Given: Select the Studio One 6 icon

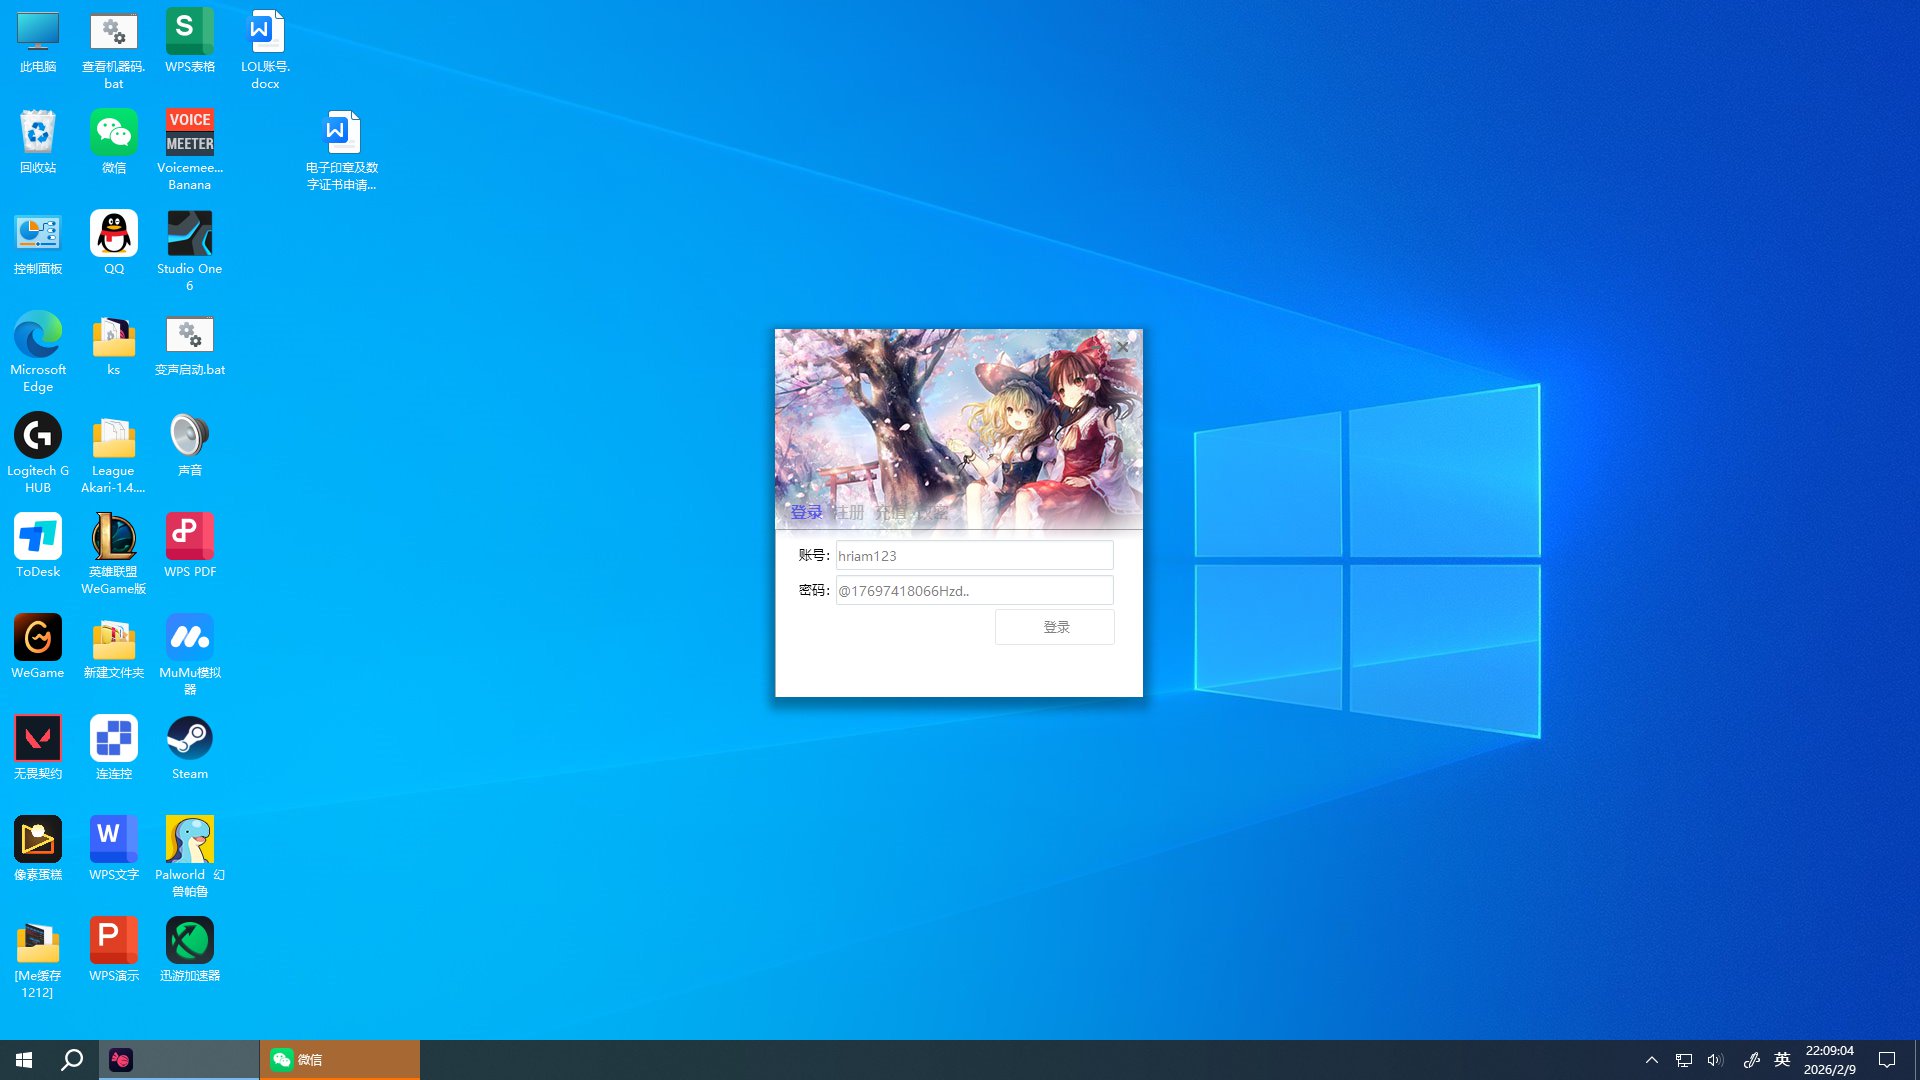Looking at the screenshot, I should tap(189, 235).
